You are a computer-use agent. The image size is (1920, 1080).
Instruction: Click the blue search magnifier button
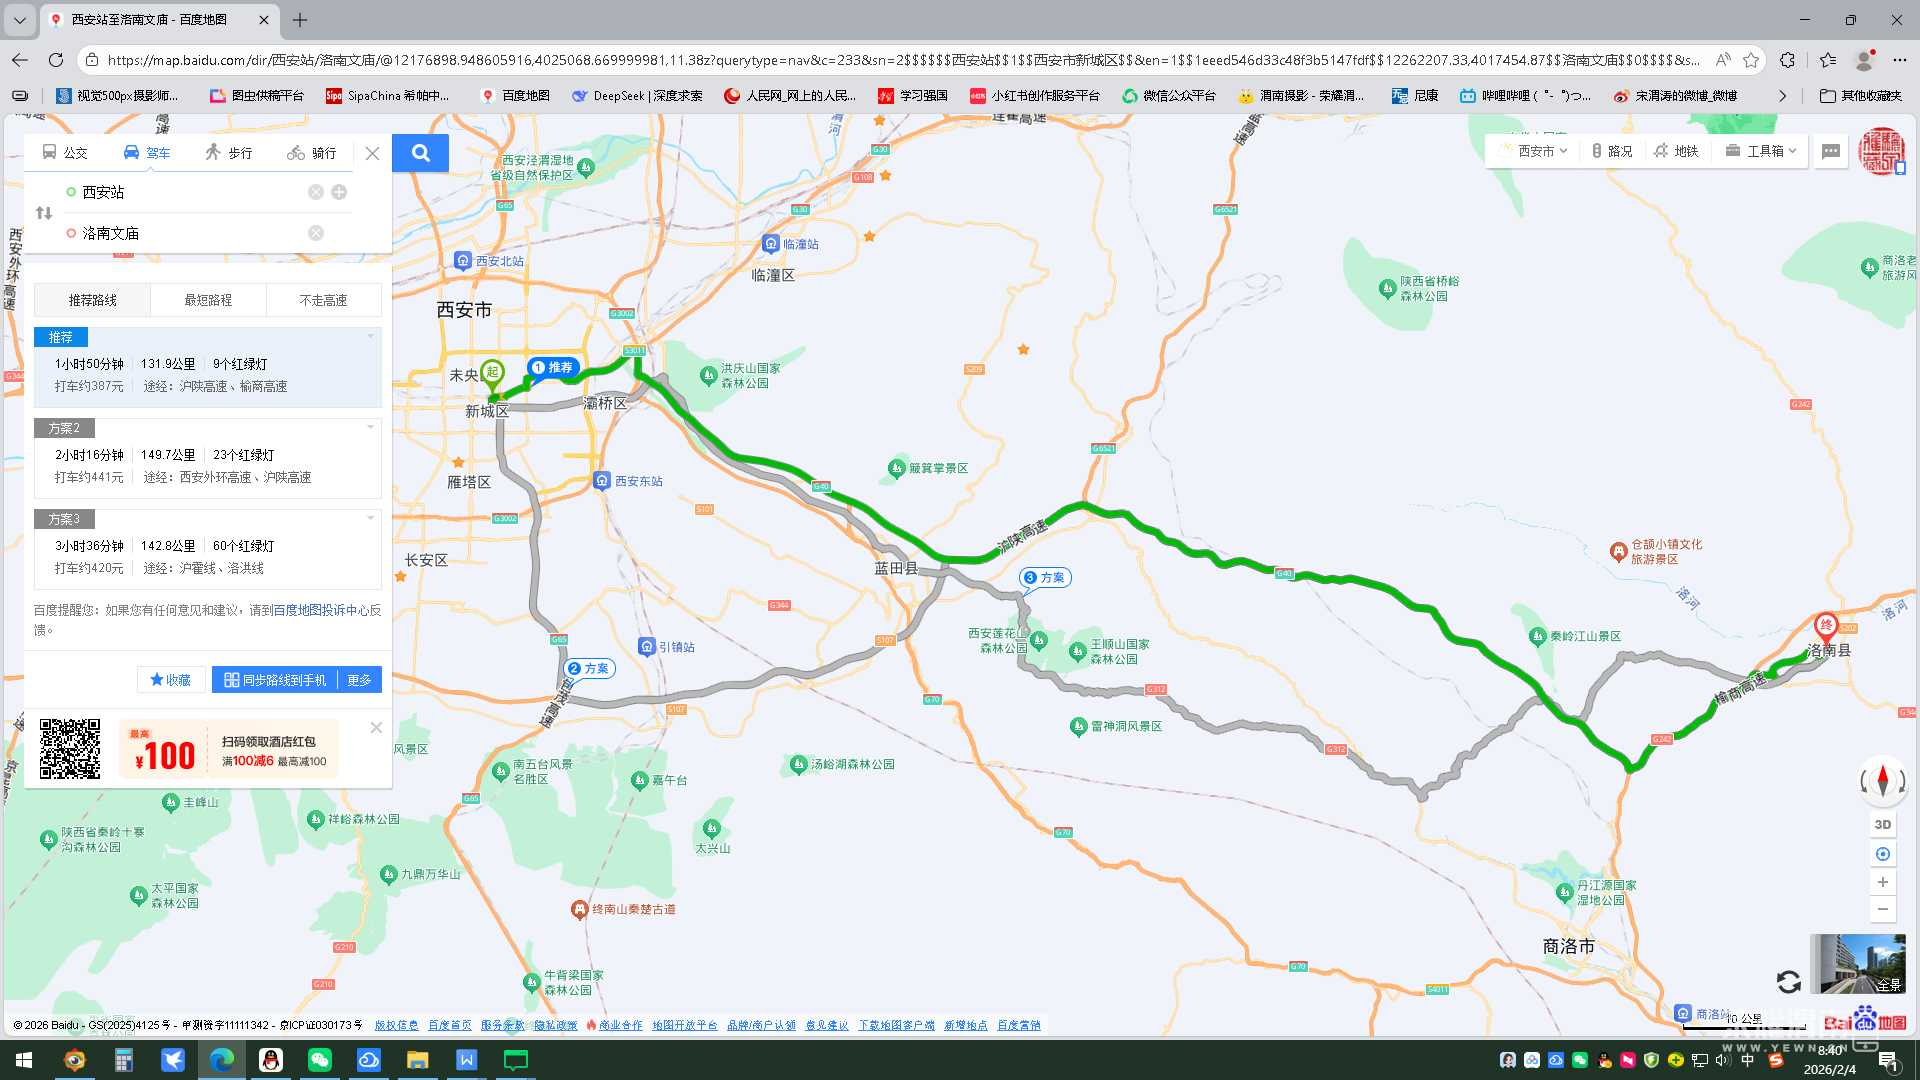(420, 153)
